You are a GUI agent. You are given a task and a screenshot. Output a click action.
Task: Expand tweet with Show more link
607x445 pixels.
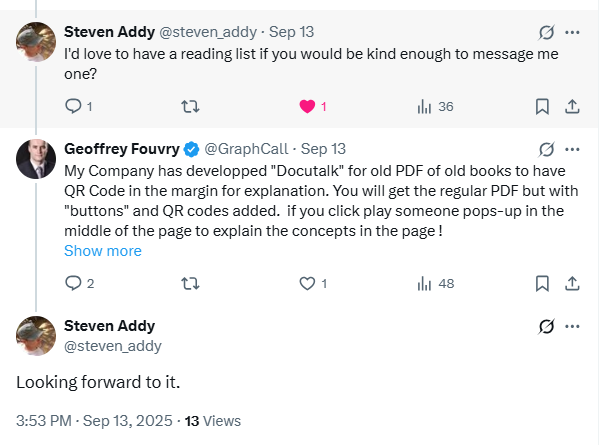tap(103, 251)
